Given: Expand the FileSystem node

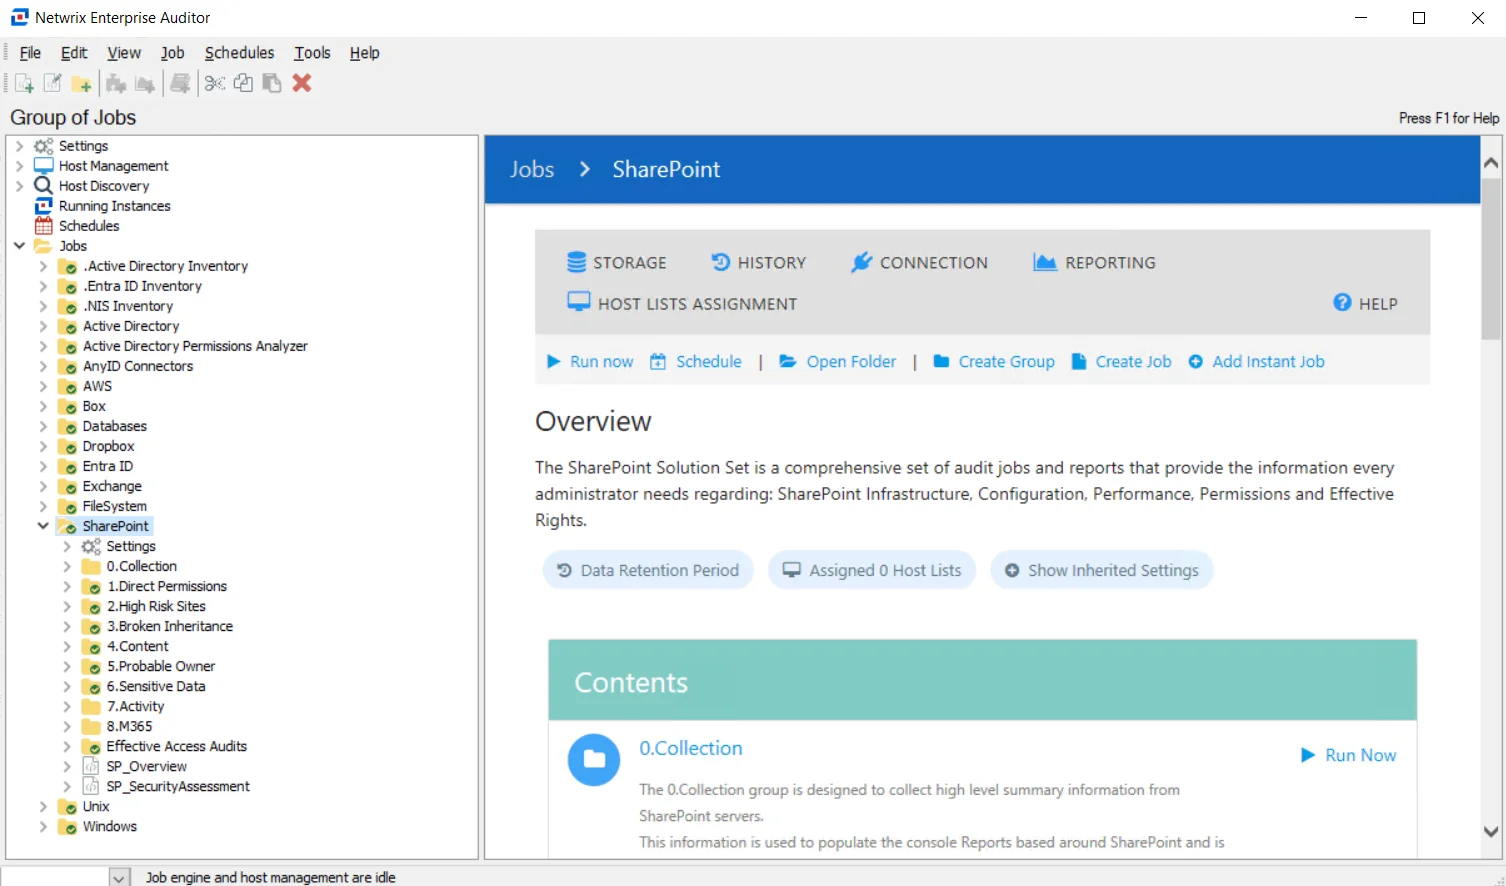Looking at the screenshot, I should 43,506.
